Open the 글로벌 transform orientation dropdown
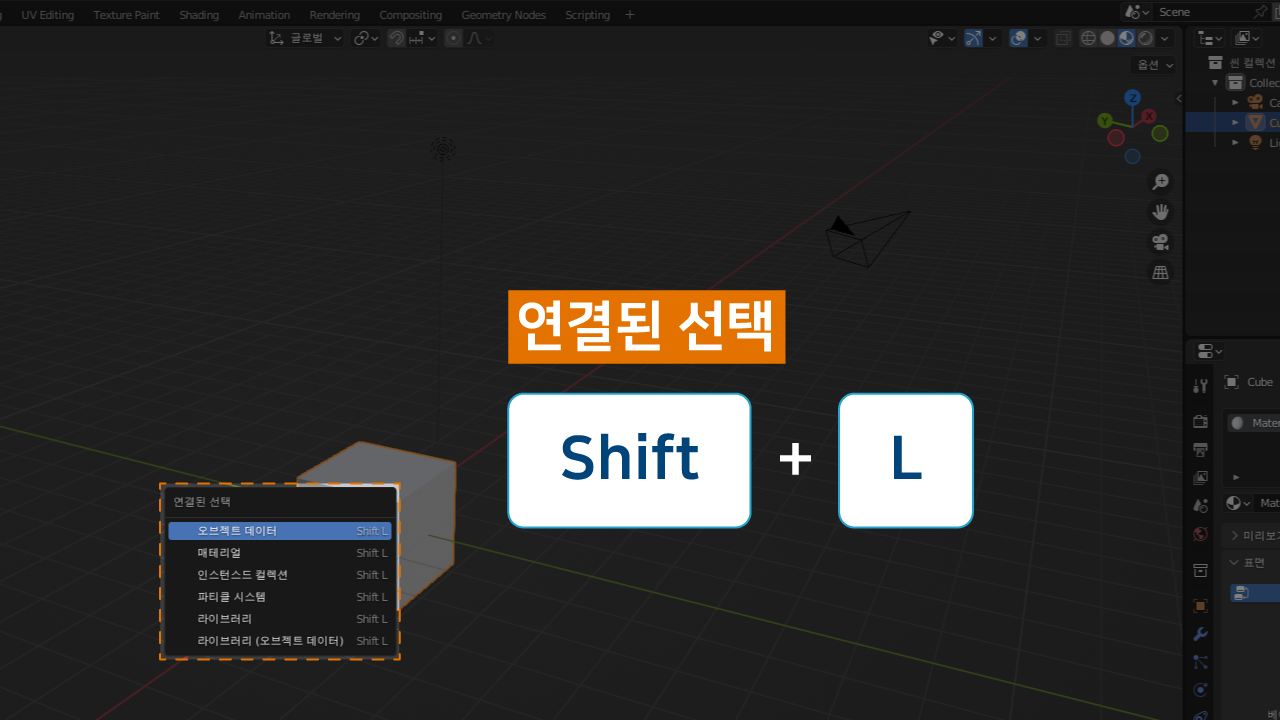 306,38
